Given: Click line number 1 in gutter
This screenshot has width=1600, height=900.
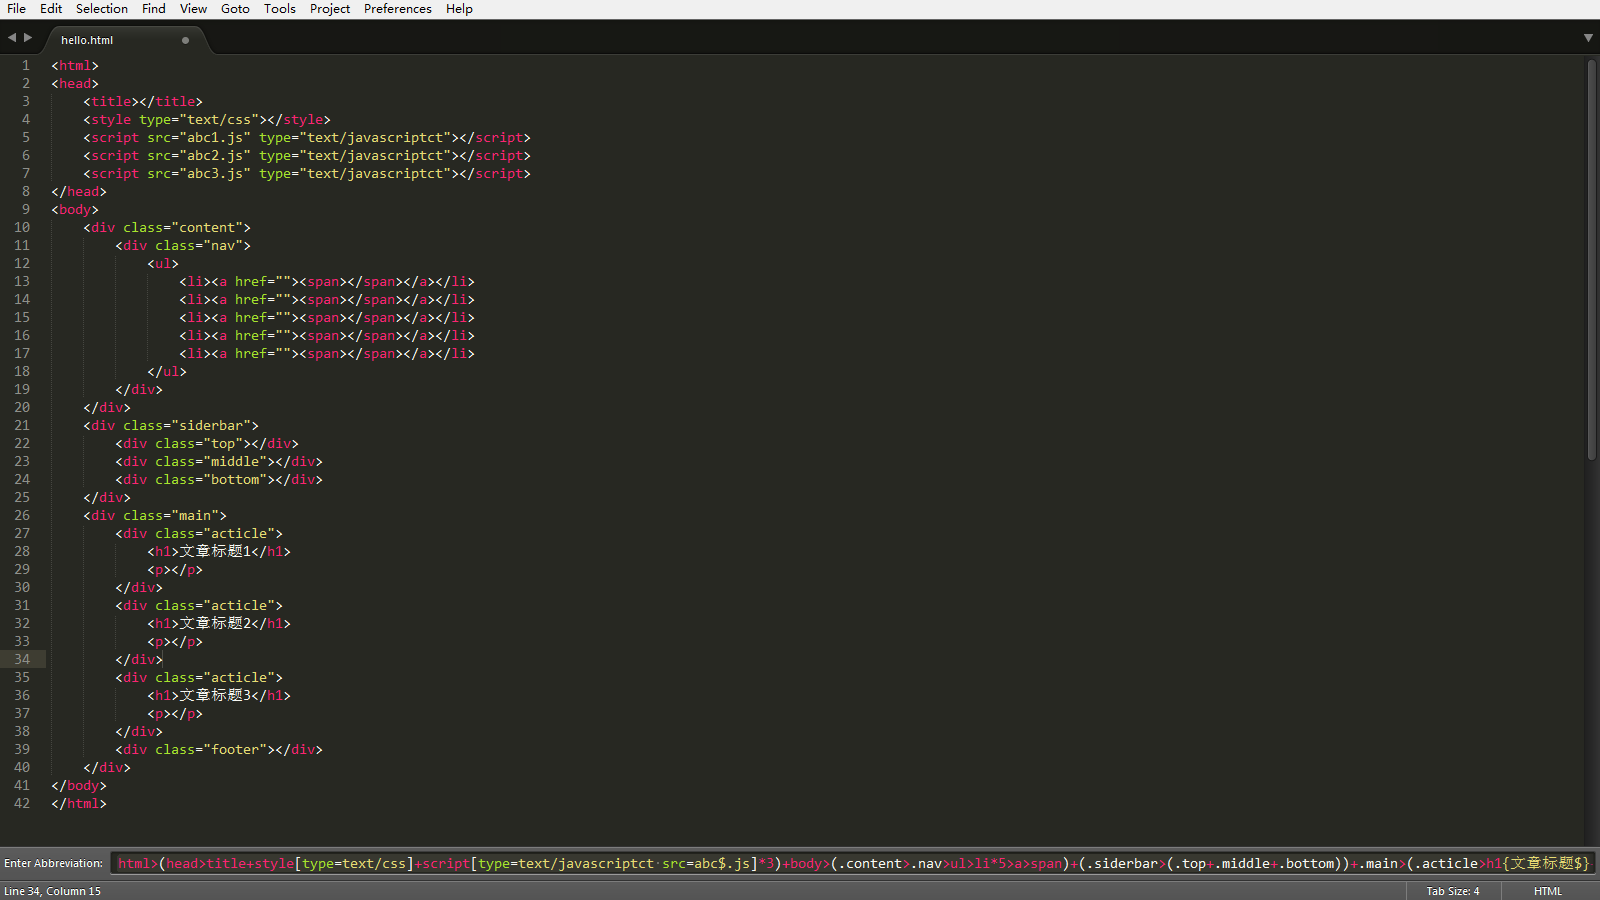Looking at the screenshot, I should tap(26, 65).
